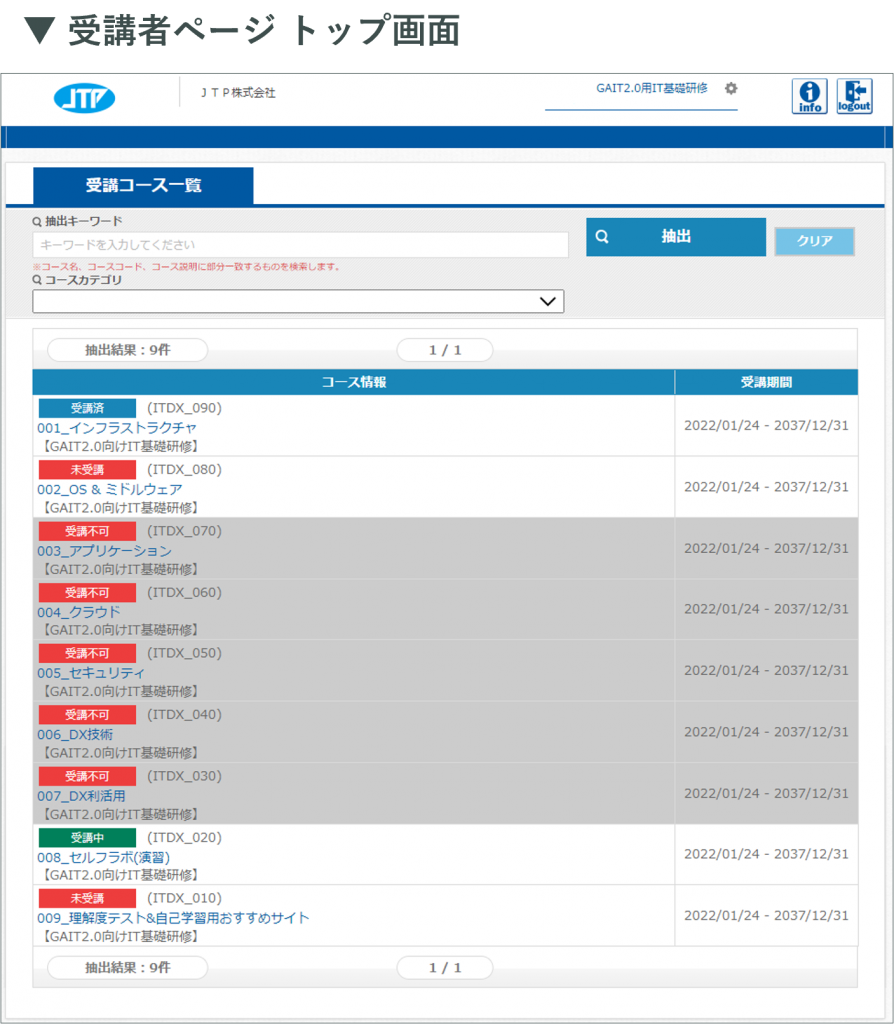The width and height of the screenshot is (894, 1024).
Task: Open course 006_DX技術
Action: pos(75,734)
